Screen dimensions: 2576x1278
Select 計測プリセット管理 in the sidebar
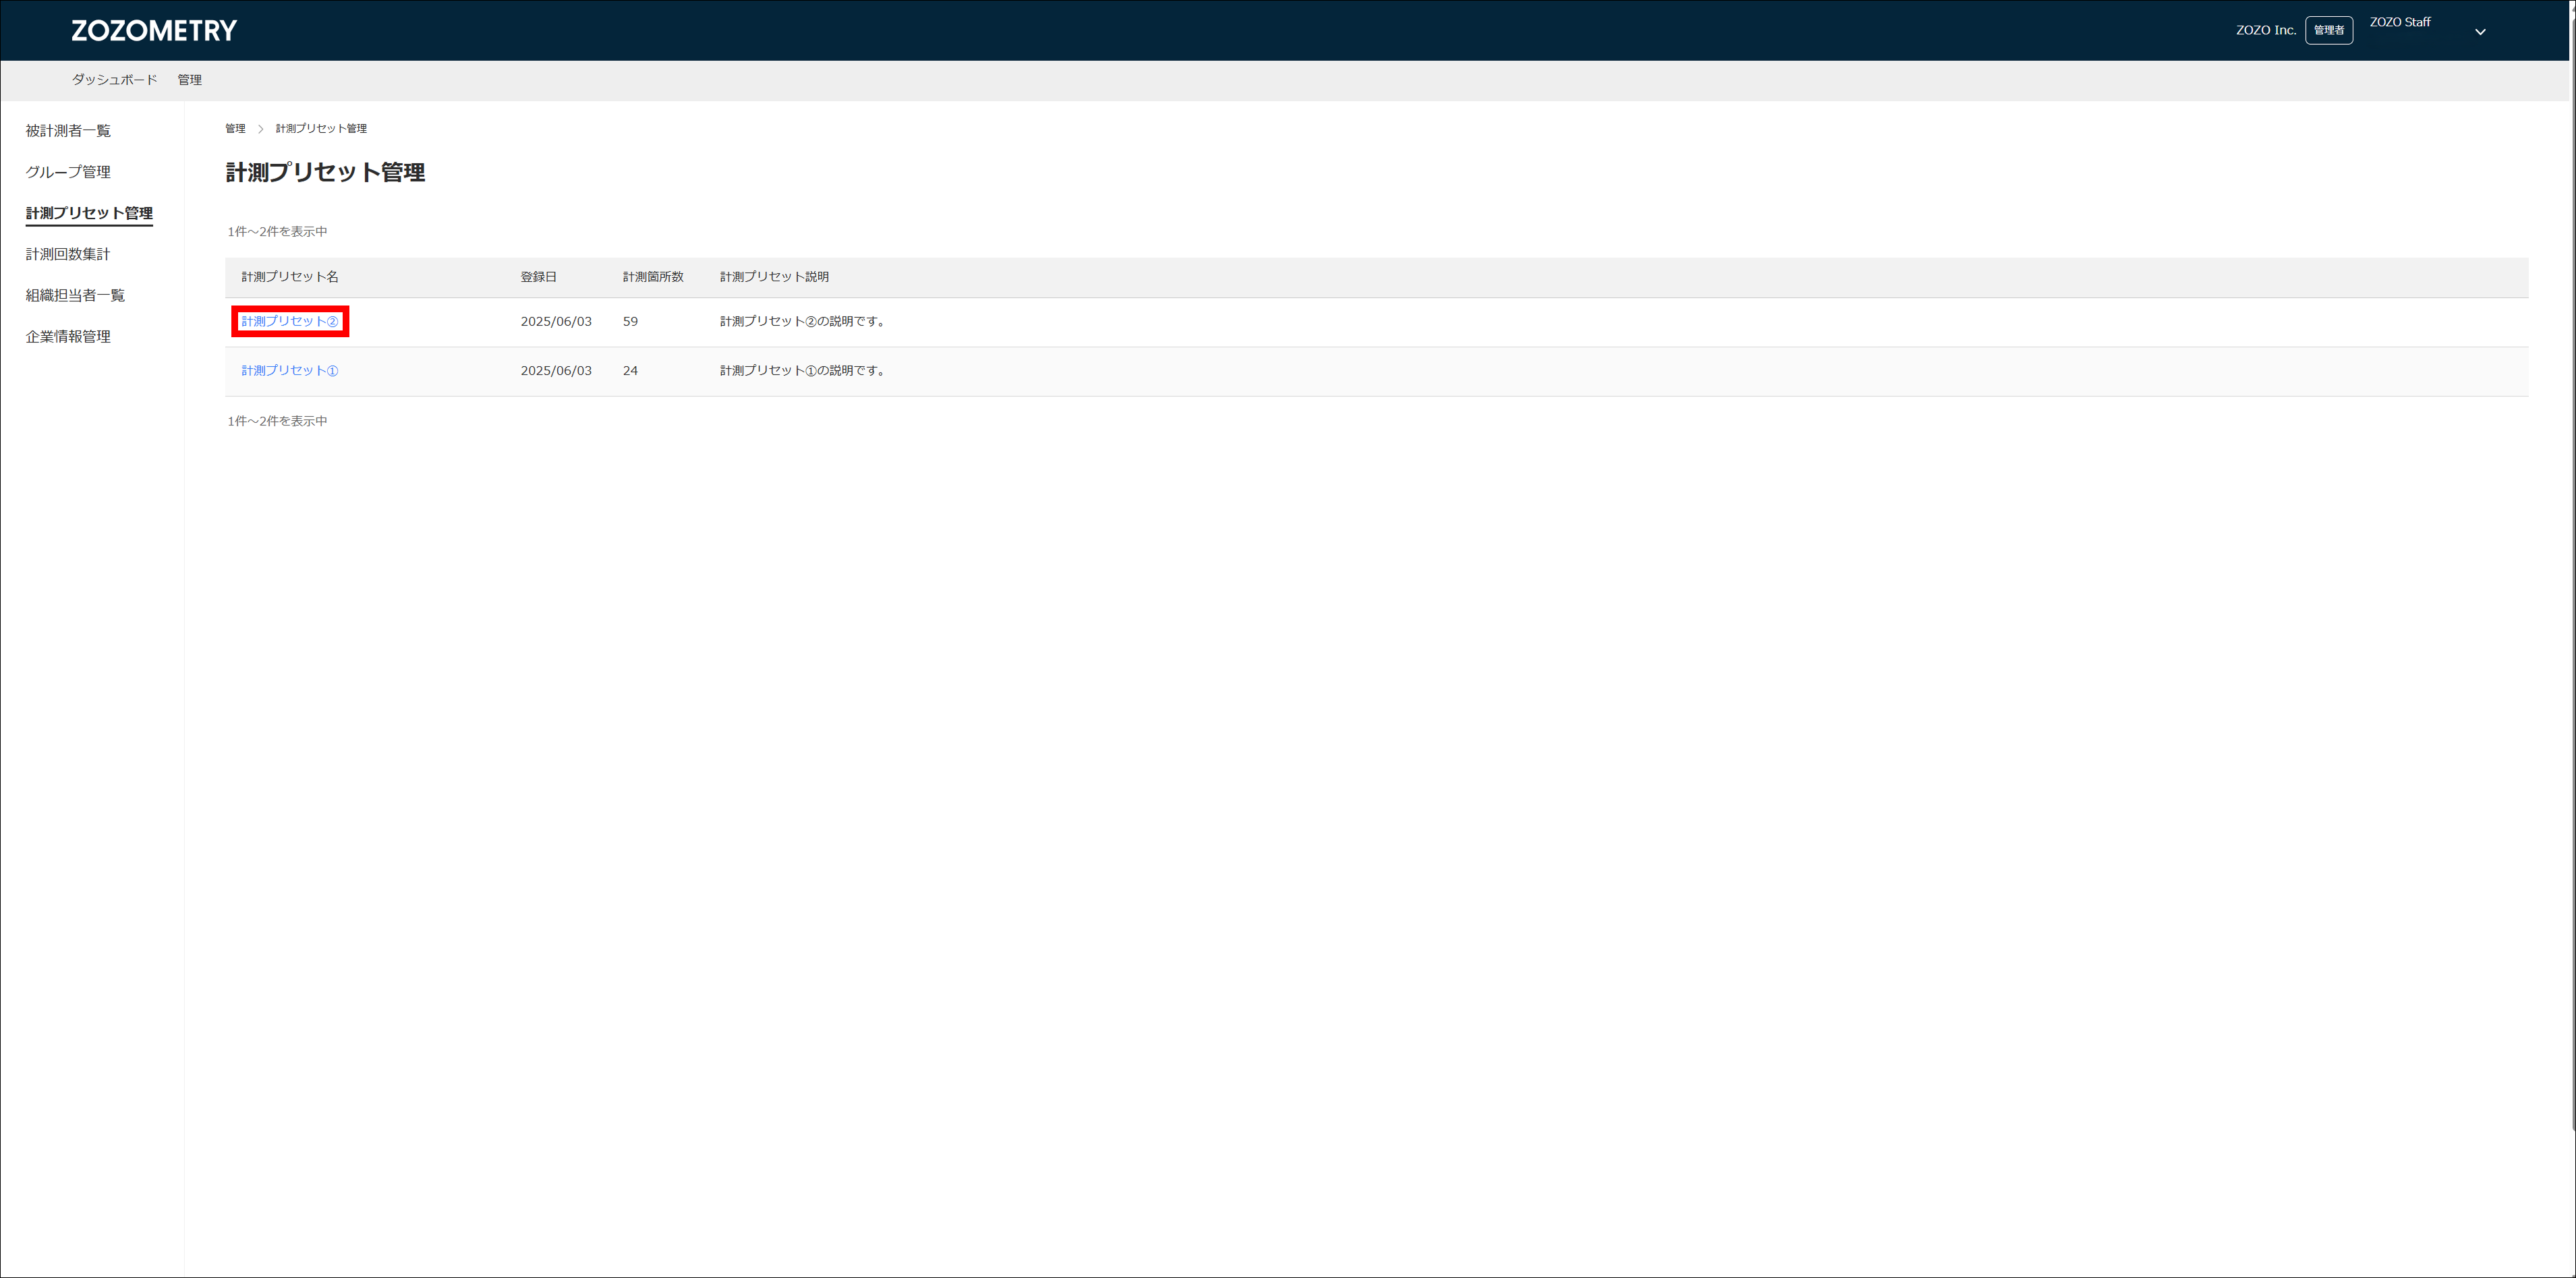coord(89,213)
